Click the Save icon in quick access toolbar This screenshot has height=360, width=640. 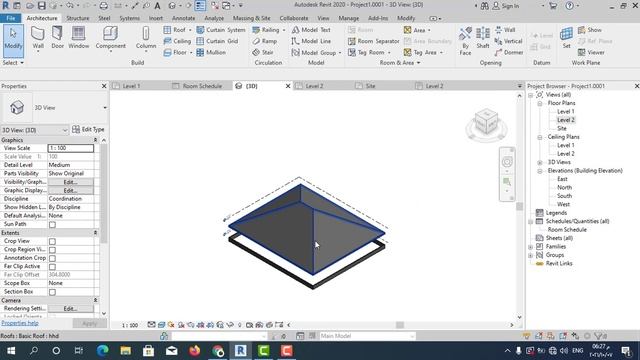coord(42,6)
